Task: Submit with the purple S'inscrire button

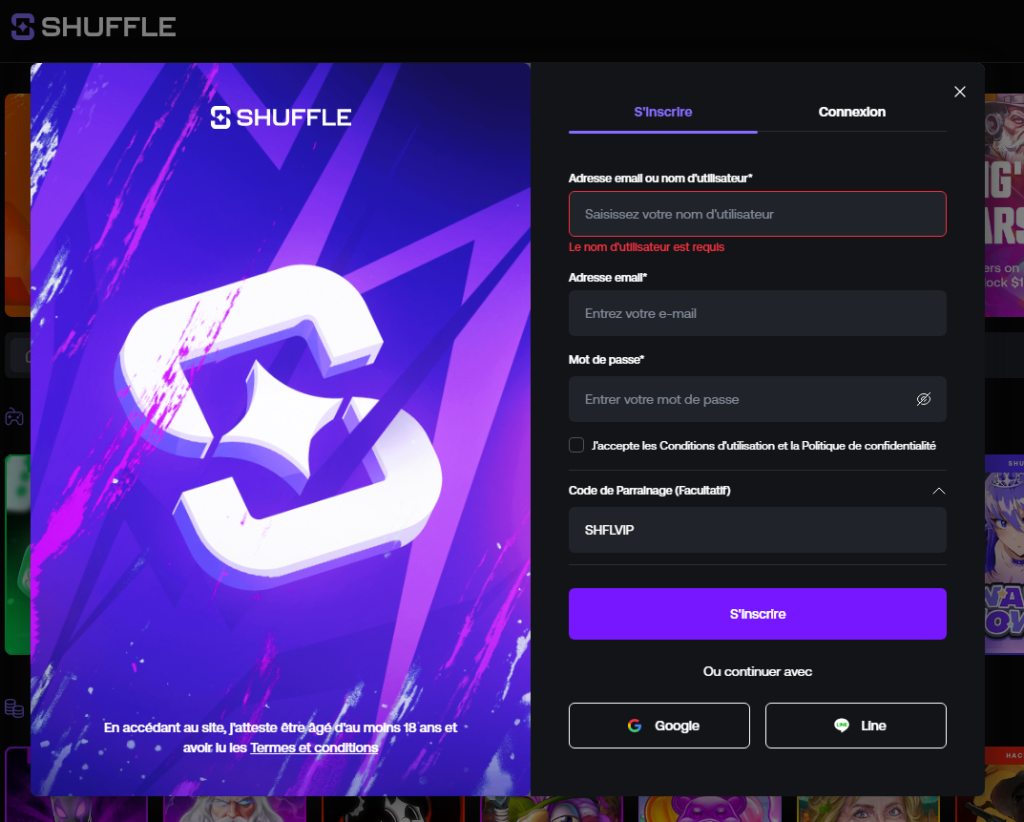Action: 758,614
